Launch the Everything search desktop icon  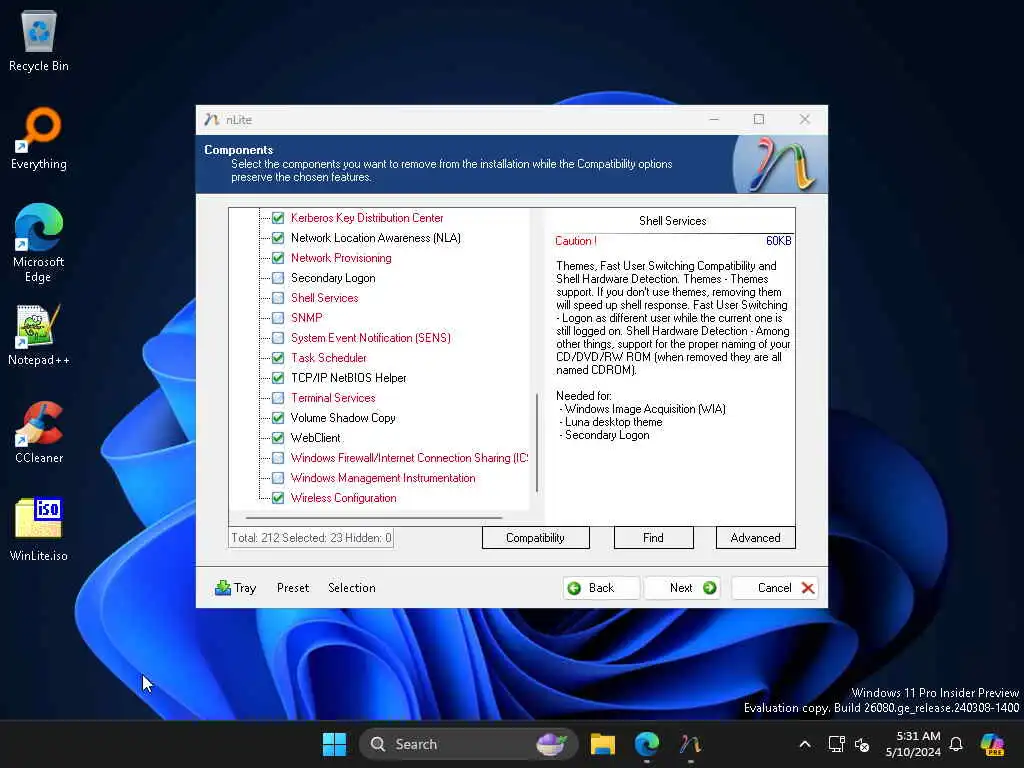point(39,138)
